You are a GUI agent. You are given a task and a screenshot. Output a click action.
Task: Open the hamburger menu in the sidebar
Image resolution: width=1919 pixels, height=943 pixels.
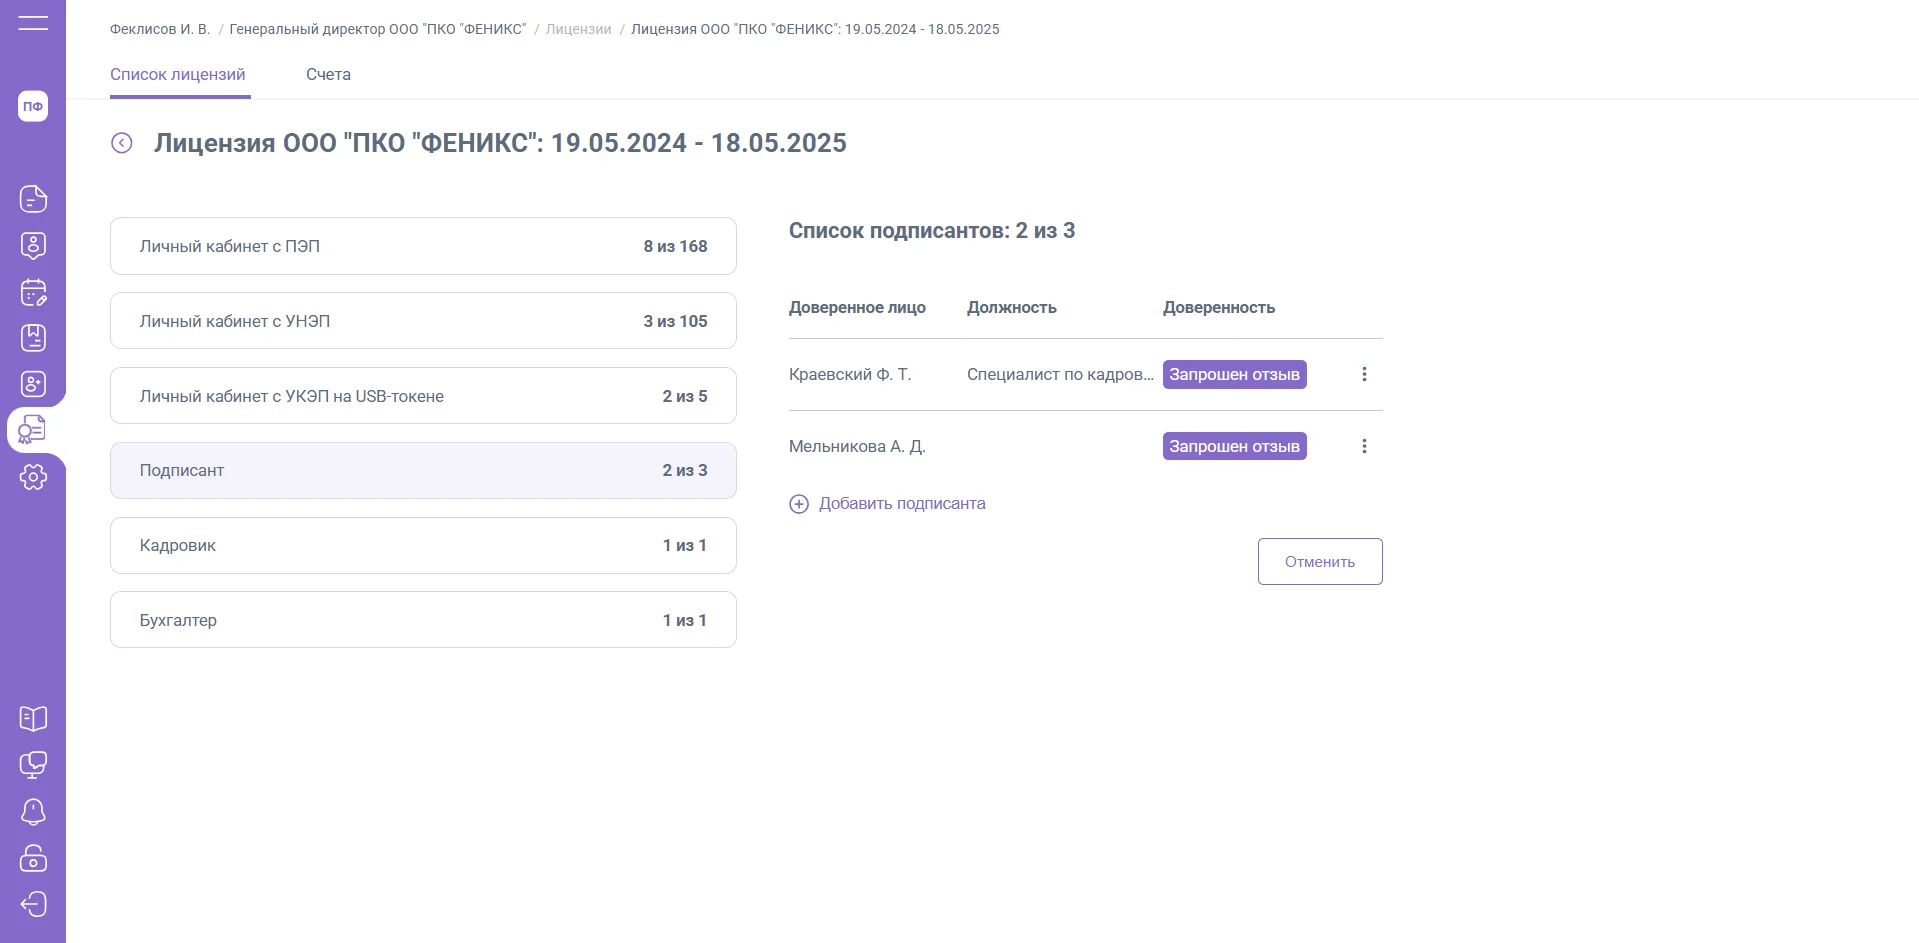[33, 23]
